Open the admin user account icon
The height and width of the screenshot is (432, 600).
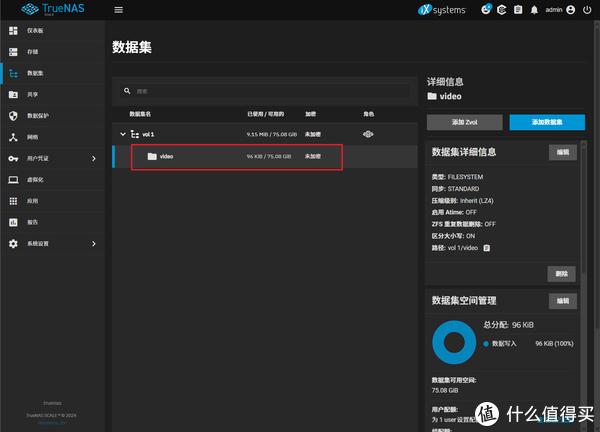tap(571, 10)
